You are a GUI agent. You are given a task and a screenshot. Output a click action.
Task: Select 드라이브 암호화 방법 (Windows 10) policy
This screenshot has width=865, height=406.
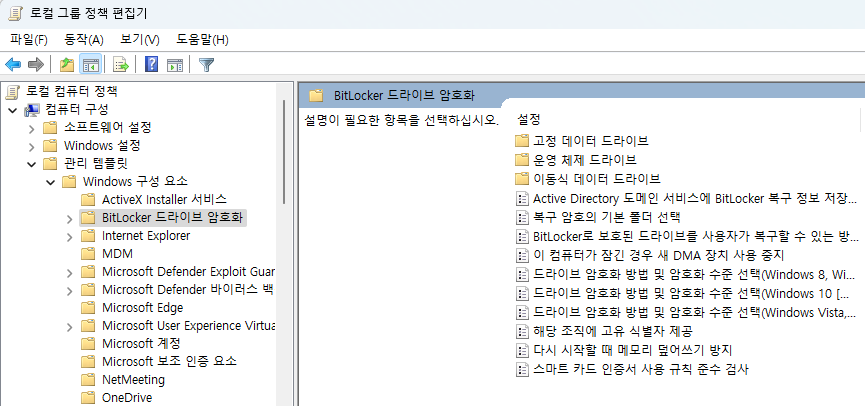coord(691,293)
